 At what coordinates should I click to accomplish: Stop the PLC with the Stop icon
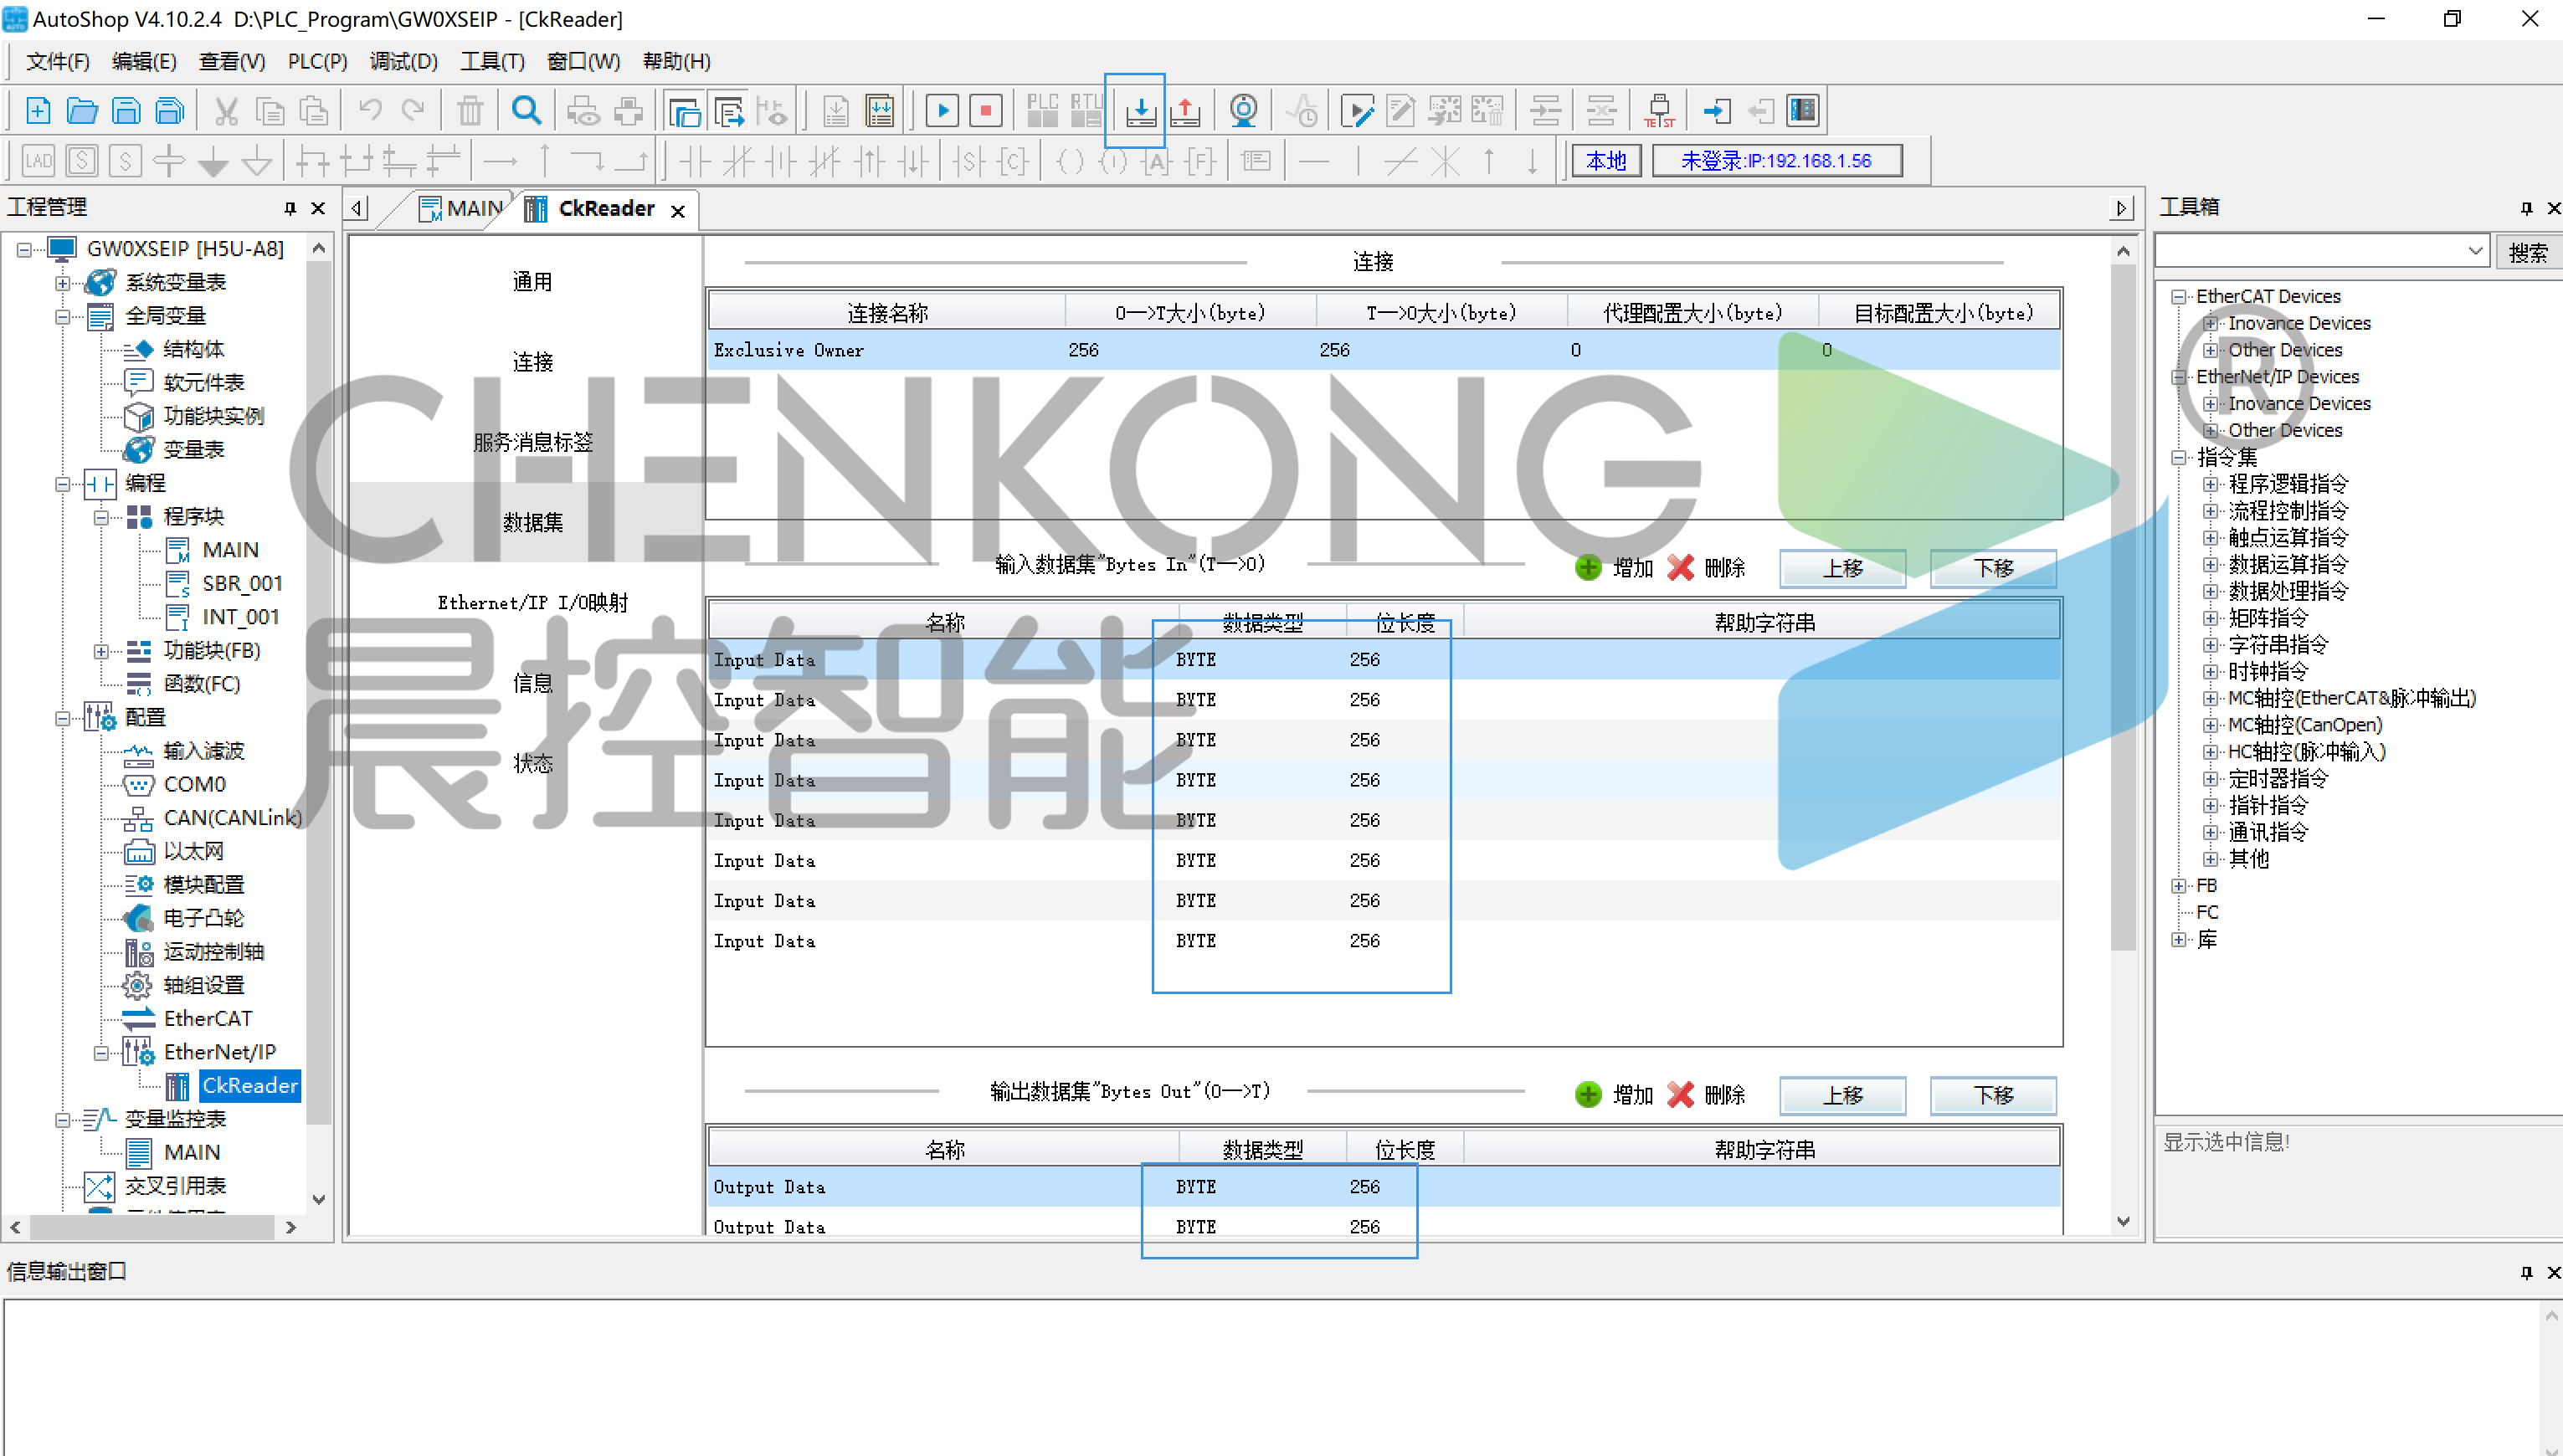tap(986, 111)
